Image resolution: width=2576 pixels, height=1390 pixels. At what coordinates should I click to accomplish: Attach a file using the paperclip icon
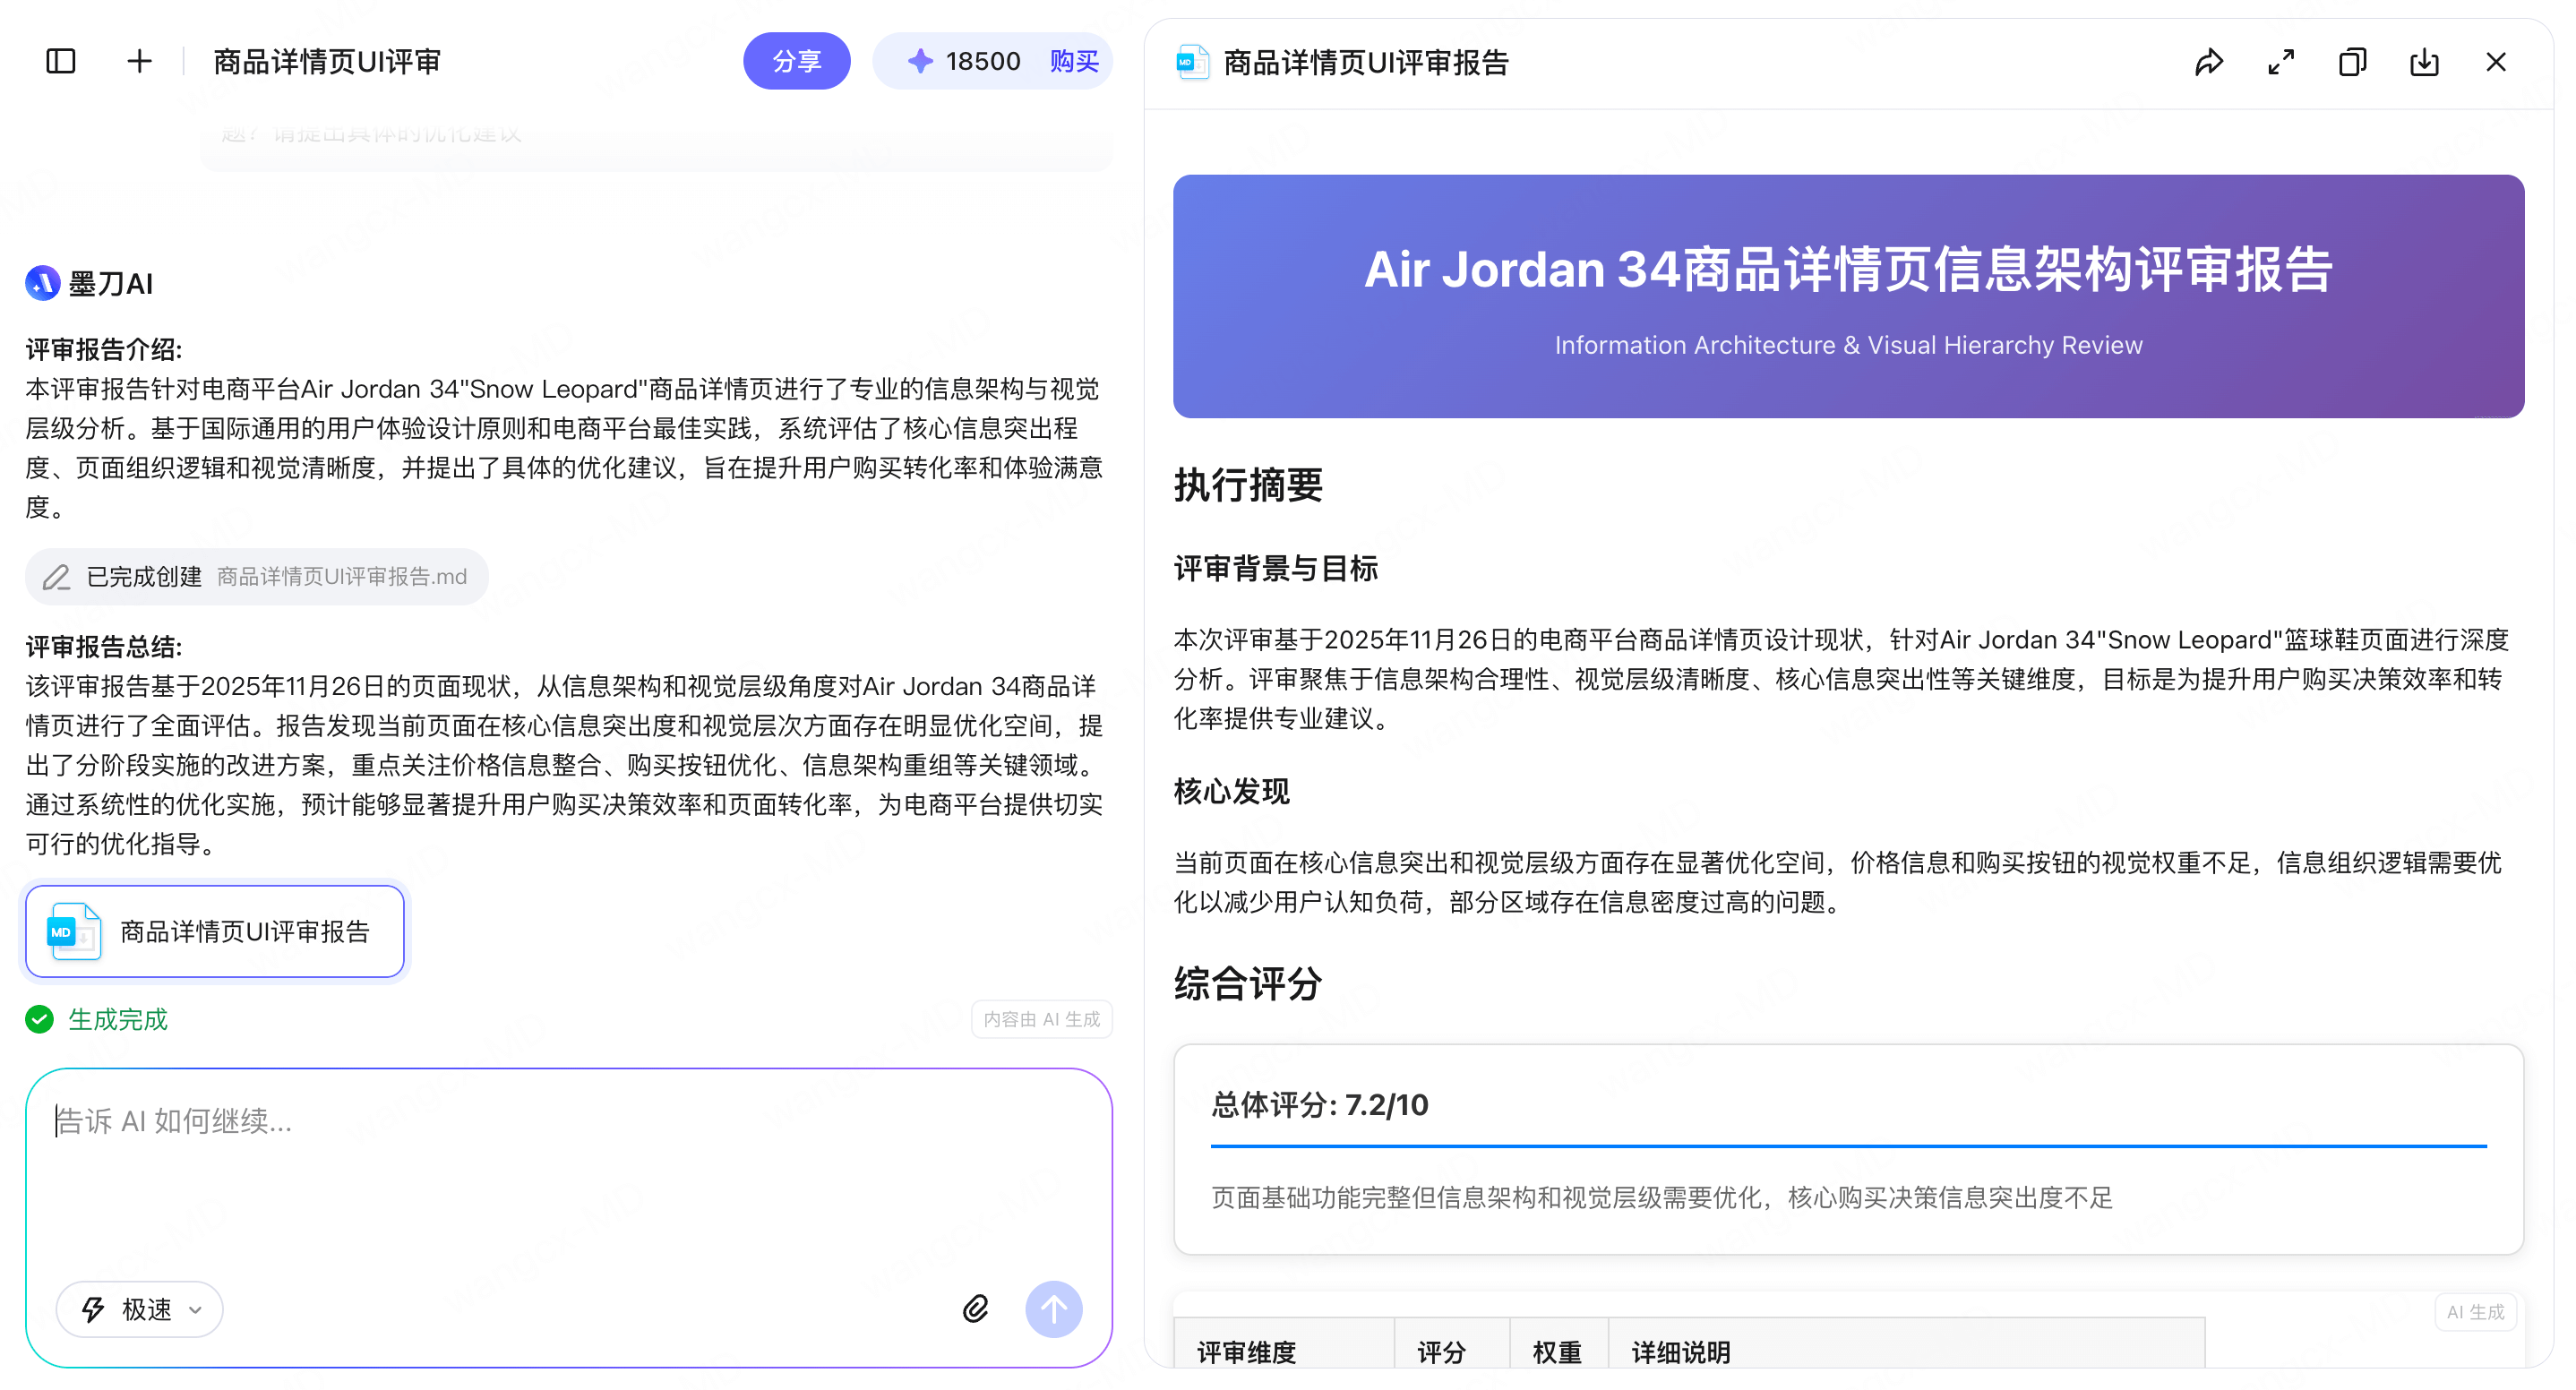975,1308
